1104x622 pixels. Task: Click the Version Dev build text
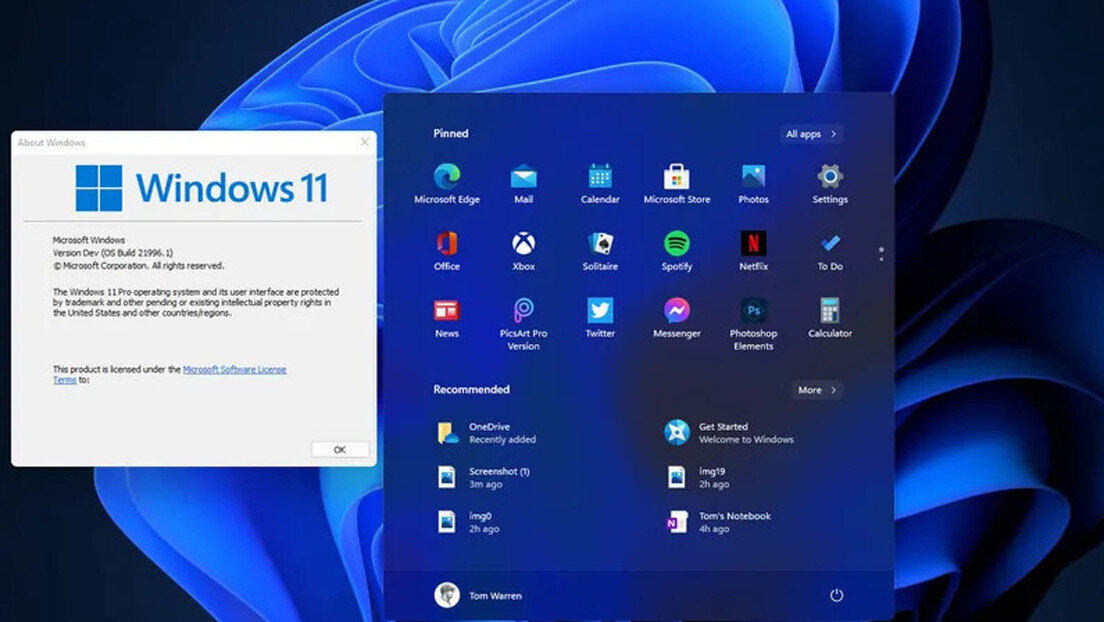pos(113,253)
